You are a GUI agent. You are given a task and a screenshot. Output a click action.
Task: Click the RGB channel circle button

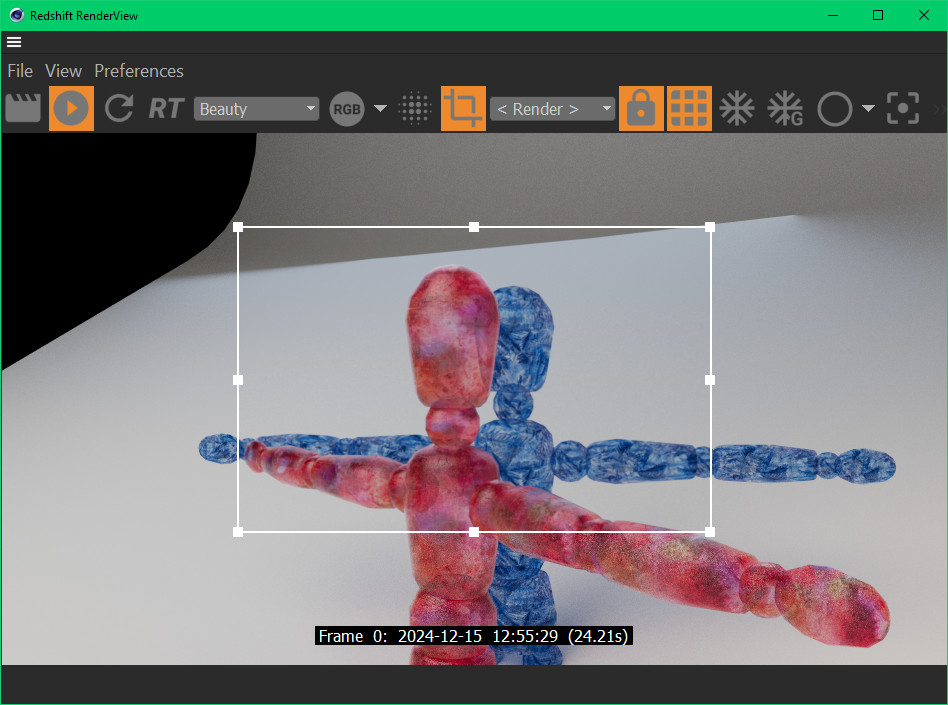tap(347, 109)
